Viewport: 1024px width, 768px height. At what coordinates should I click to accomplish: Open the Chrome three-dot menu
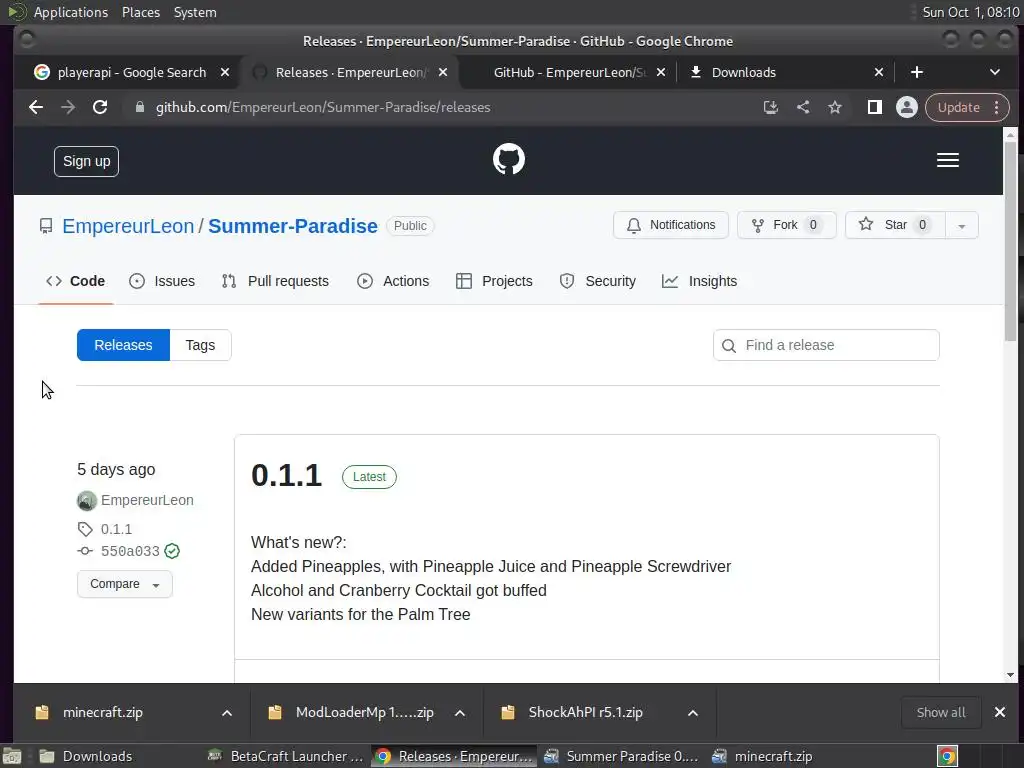pyautogui.click(x=997, y=107)
